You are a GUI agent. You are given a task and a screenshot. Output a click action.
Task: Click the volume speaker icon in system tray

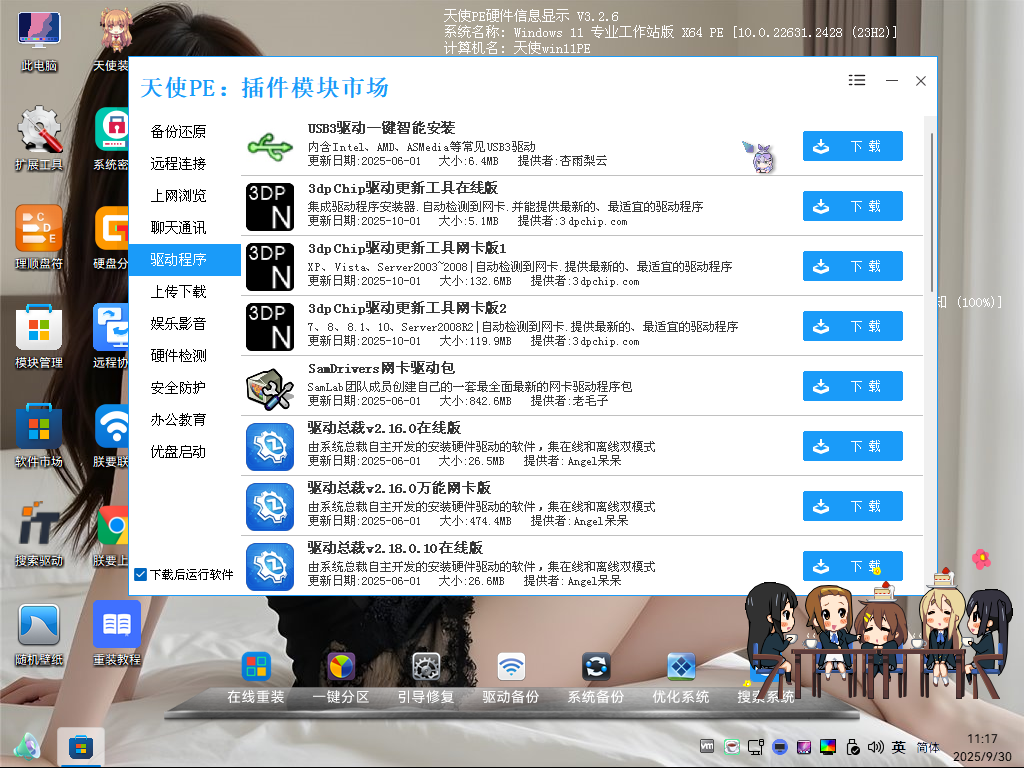pos(876,747)
